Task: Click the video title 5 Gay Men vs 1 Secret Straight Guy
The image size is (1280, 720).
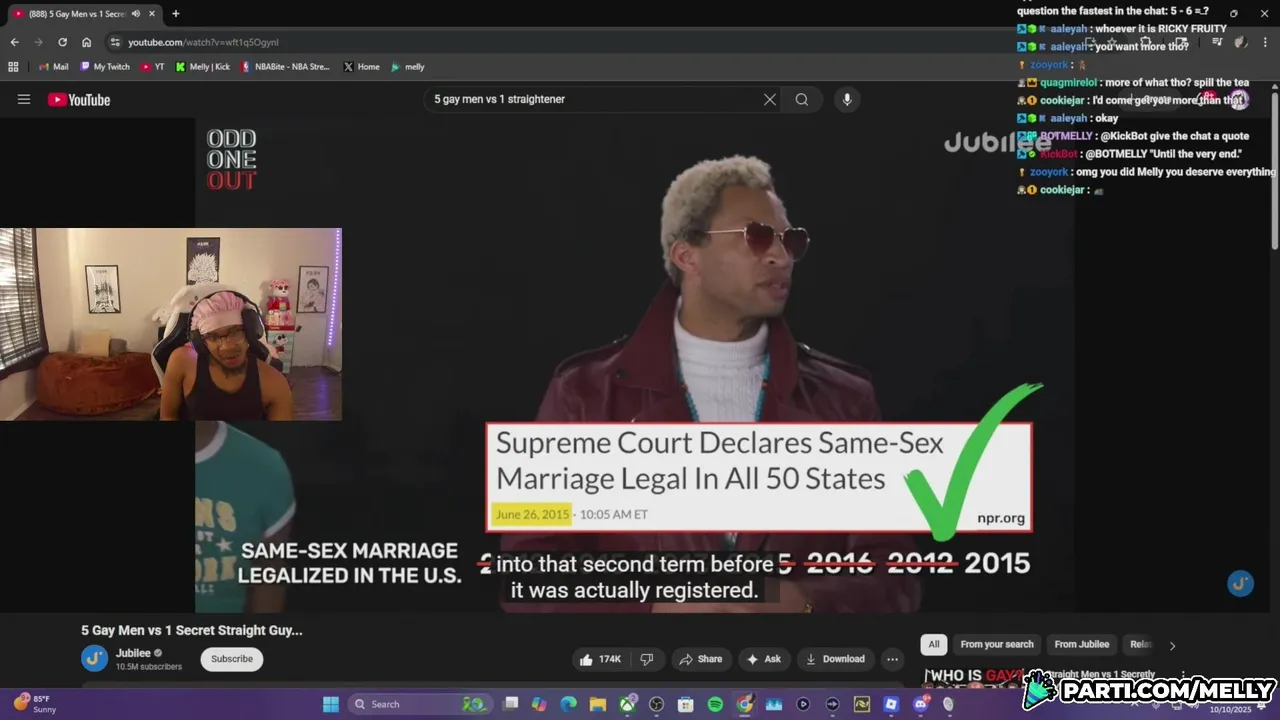Action: coord(192,630)
